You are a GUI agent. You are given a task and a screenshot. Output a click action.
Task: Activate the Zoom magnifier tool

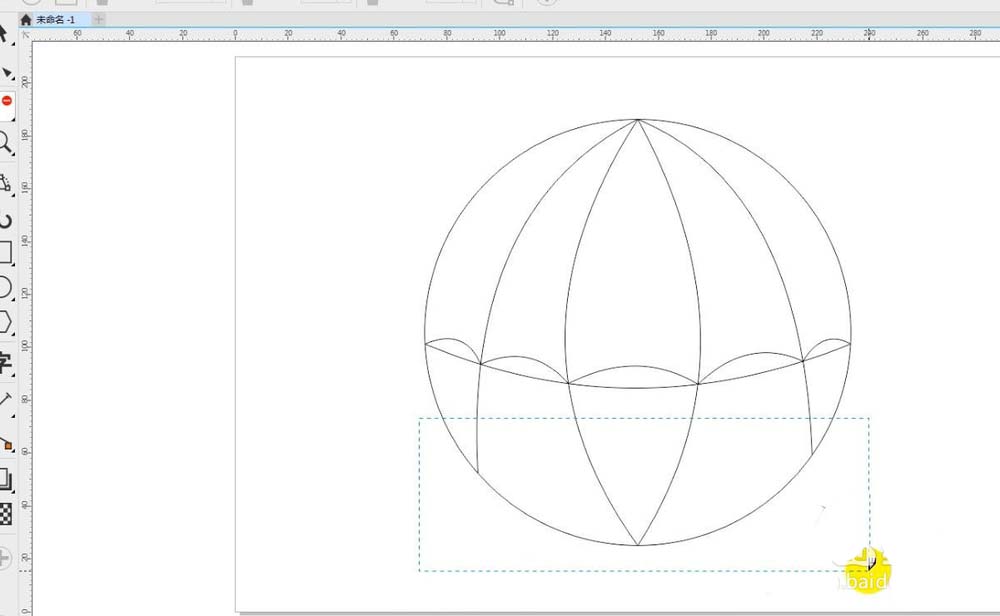(x=5, y=142)
